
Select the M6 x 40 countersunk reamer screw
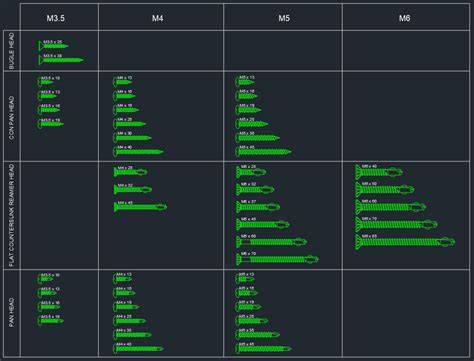379,172
